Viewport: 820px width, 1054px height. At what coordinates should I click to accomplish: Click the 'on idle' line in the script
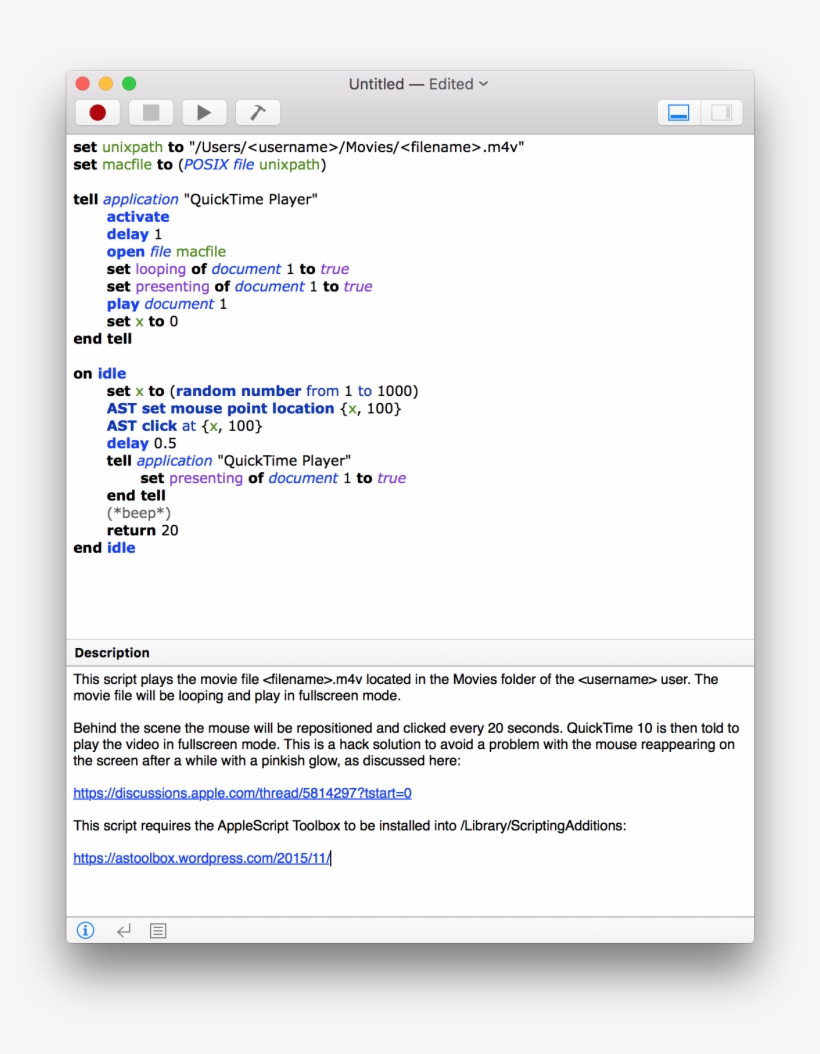[99, 373]
